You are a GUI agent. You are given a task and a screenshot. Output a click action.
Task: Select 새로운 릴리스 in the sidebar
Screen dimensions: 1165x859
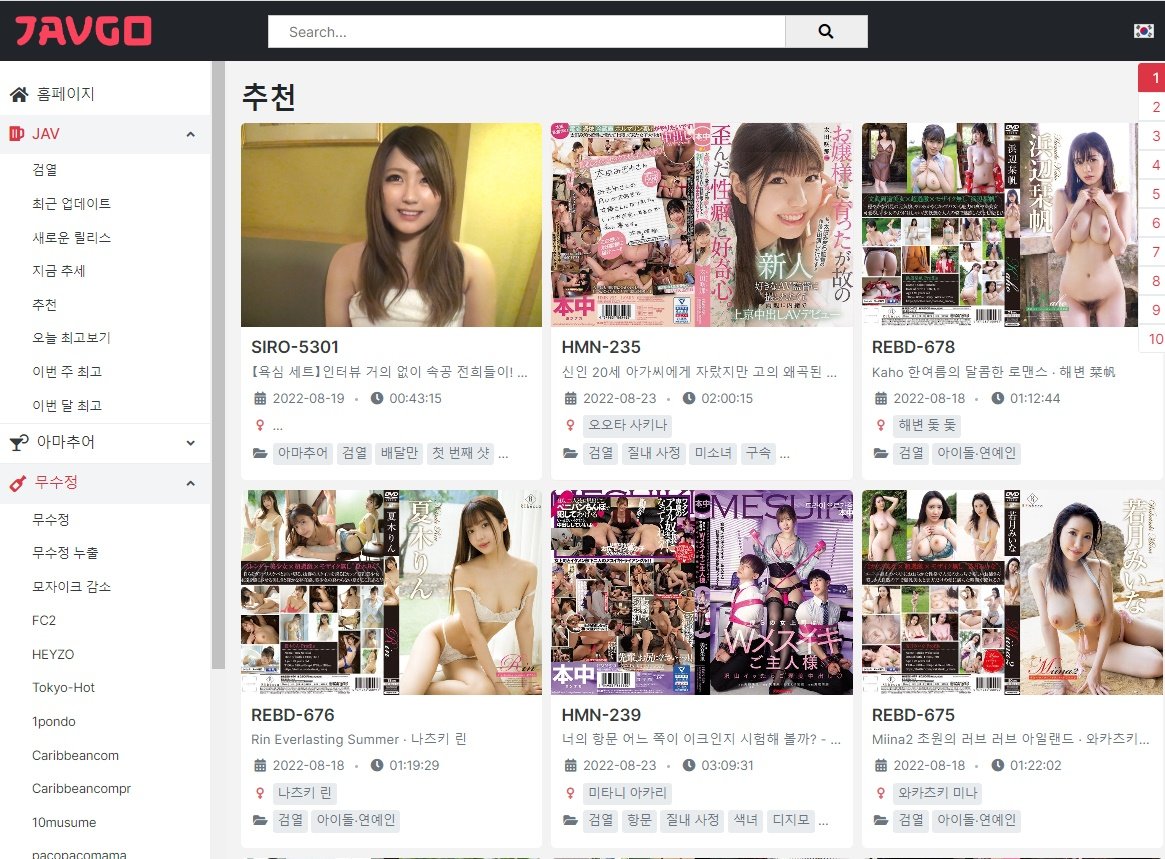tap(71, 238)
